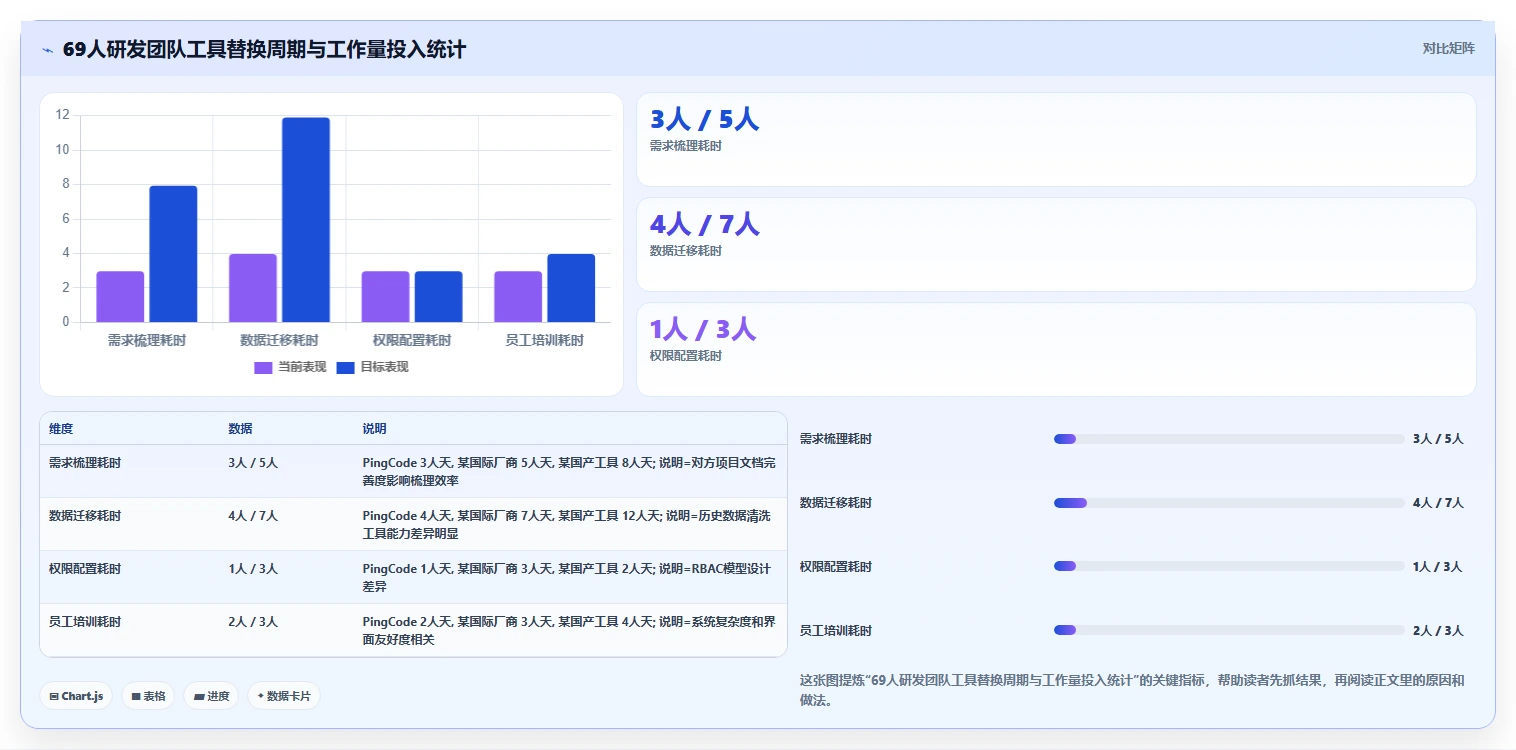Click the 权限配置耗时 cell in the table

coord(85,569)
